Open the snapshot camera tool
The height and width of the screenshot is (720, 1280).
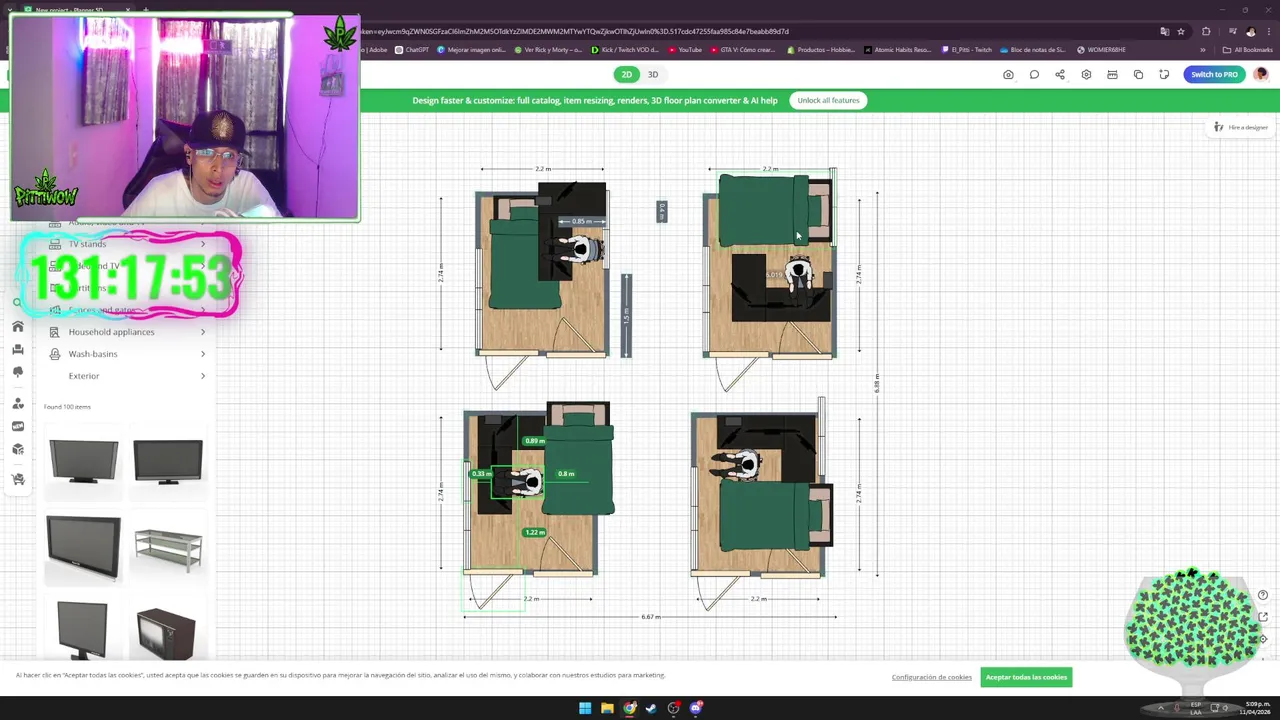tap(1008, 74)
